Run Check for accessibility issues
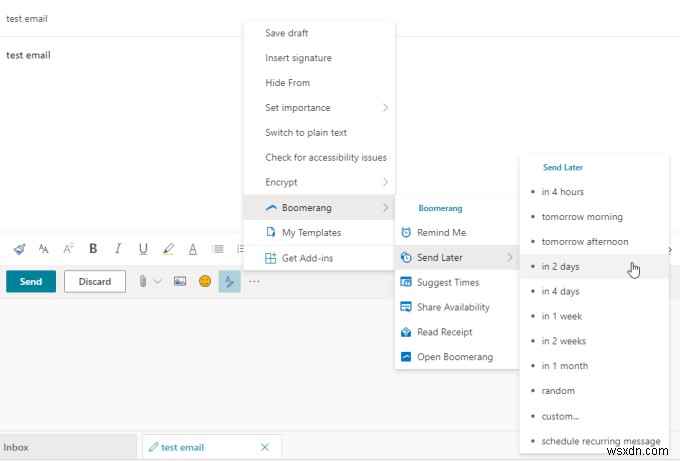The image size is (680, 461). 319,157
